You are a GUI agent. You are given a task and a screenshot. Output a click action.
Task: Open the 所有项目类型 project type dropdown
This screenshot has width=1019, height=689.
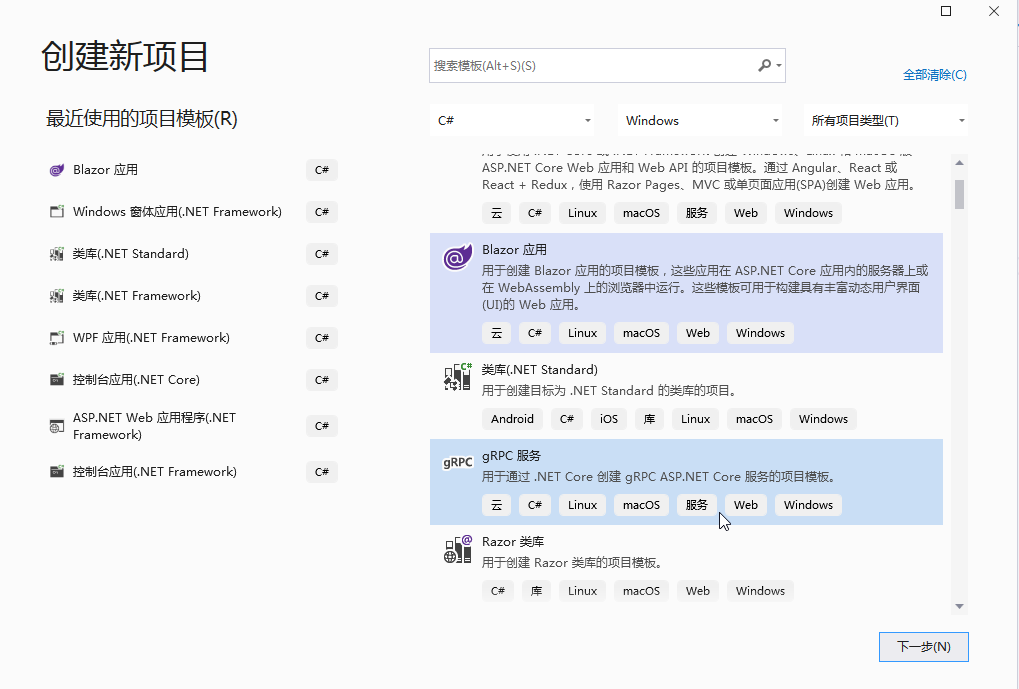pyautogui.click(x=884, y=119)
